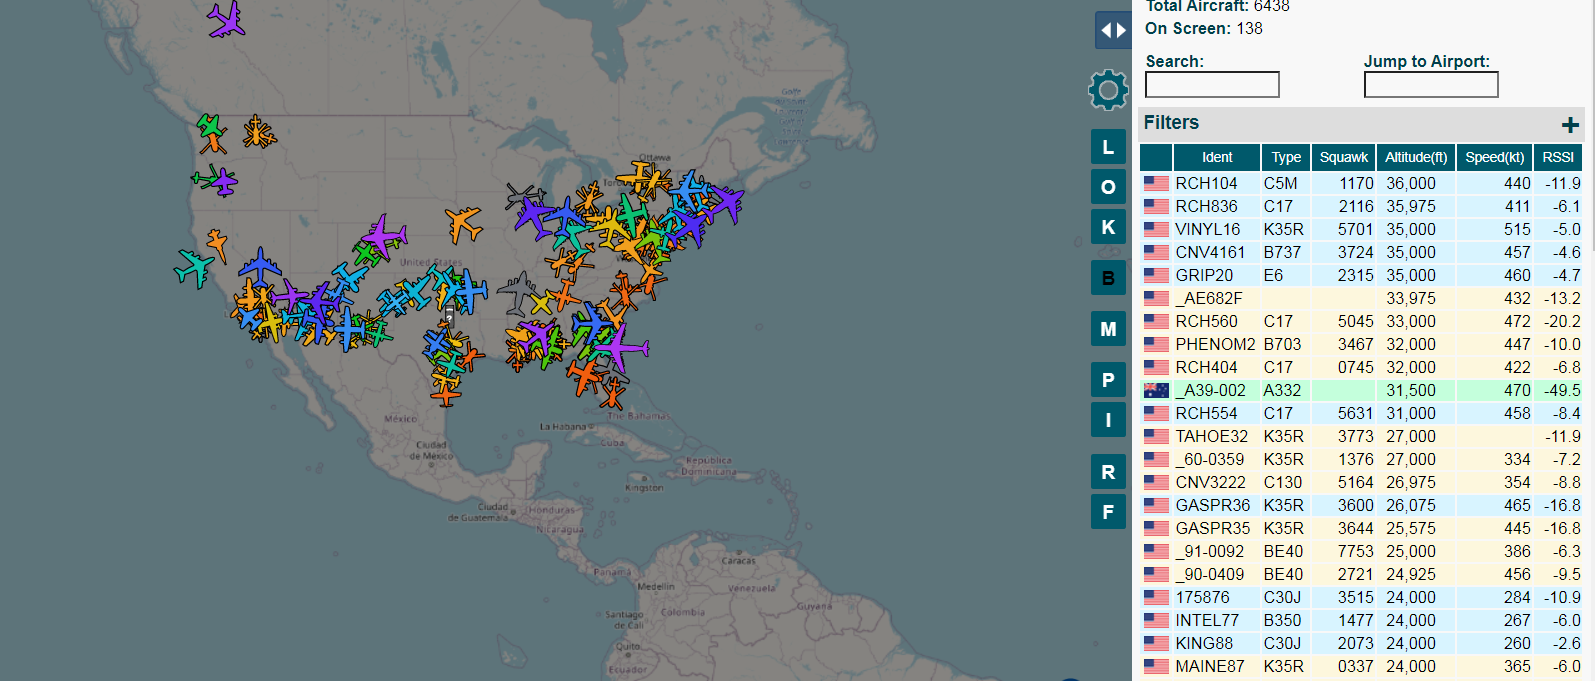Select the RCH560 ident in the table
The height and width of the screenshot is (681, 1595).
pyautogui.click(x=1206, y=322)
